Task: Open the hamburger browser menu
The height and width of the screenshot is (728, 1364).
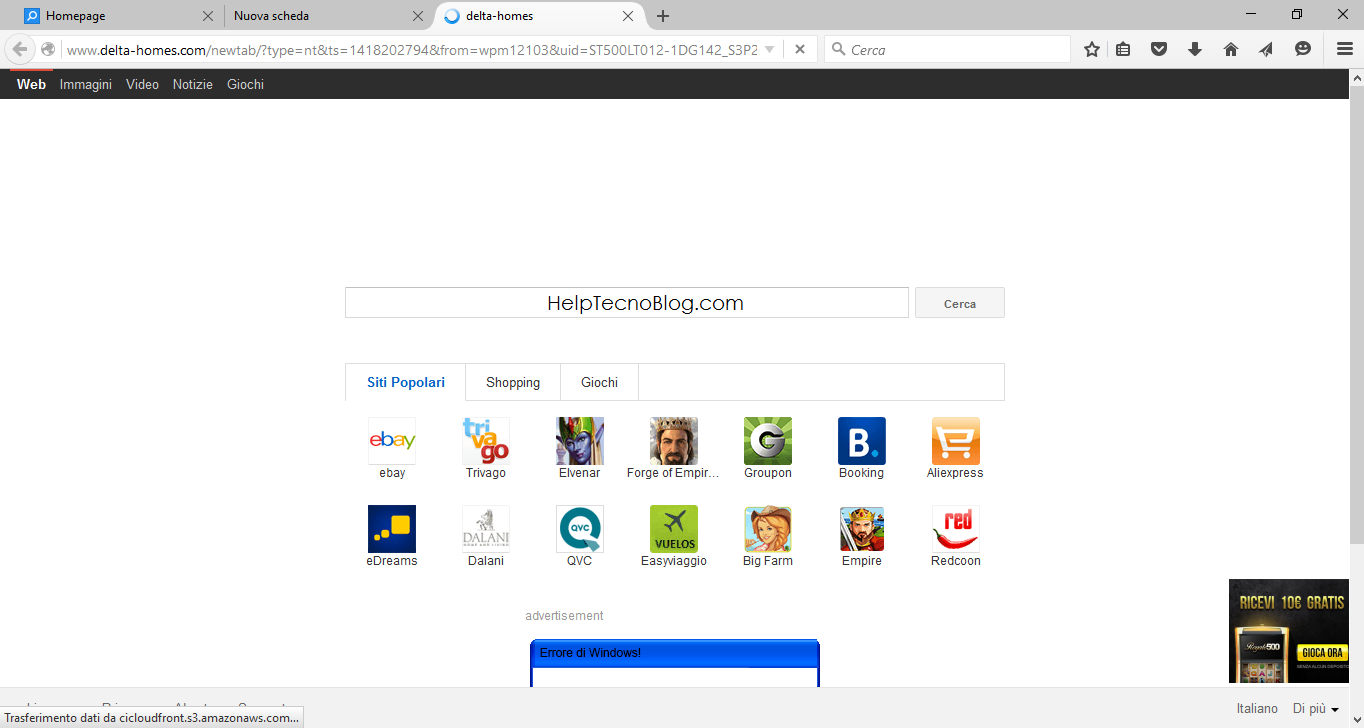Action: click(x=1345, y=49)
